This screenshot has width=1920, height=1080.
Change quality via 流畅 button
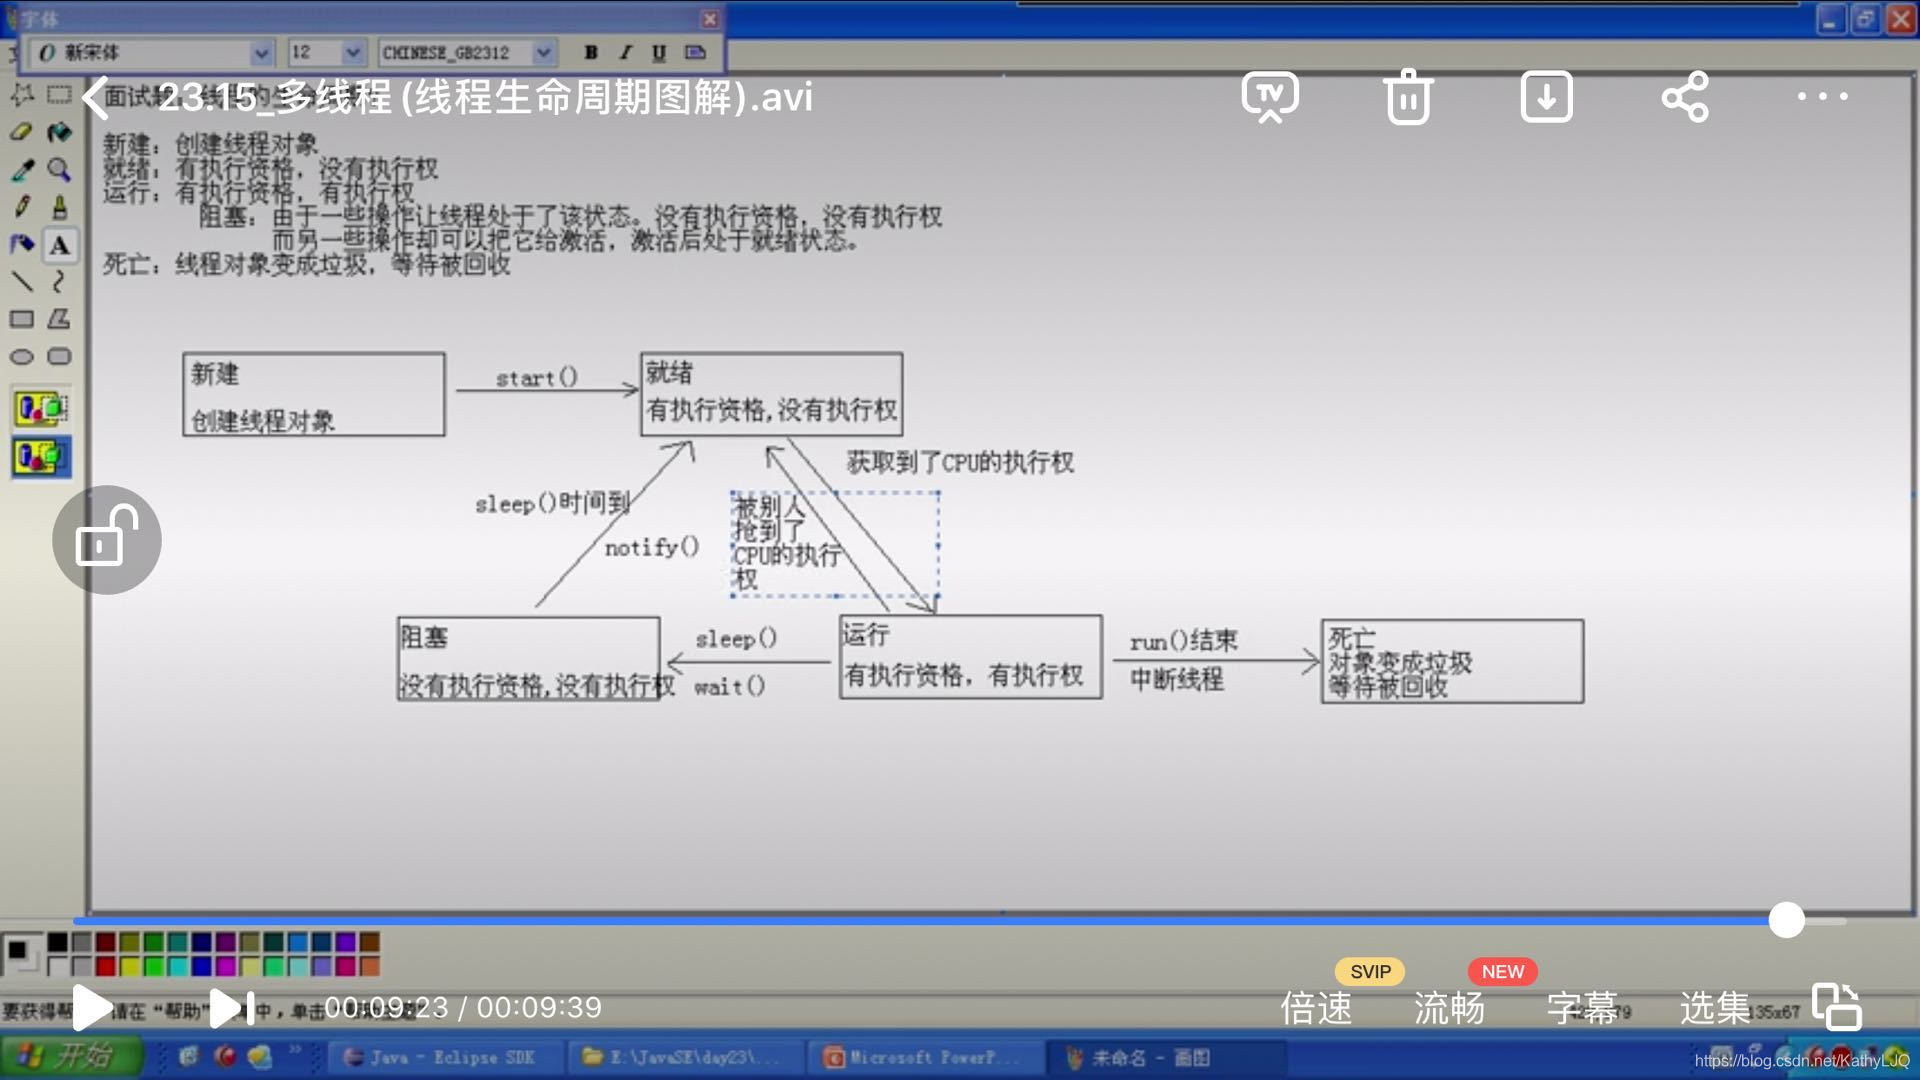click(x=1449, y=1007)
